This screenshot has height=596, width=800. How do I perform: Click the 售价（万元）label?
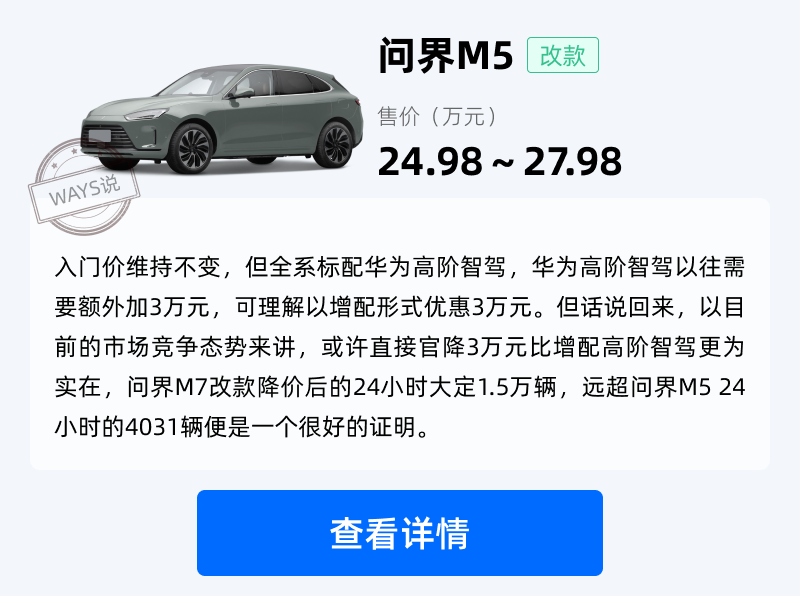click(x=437, y=116)
